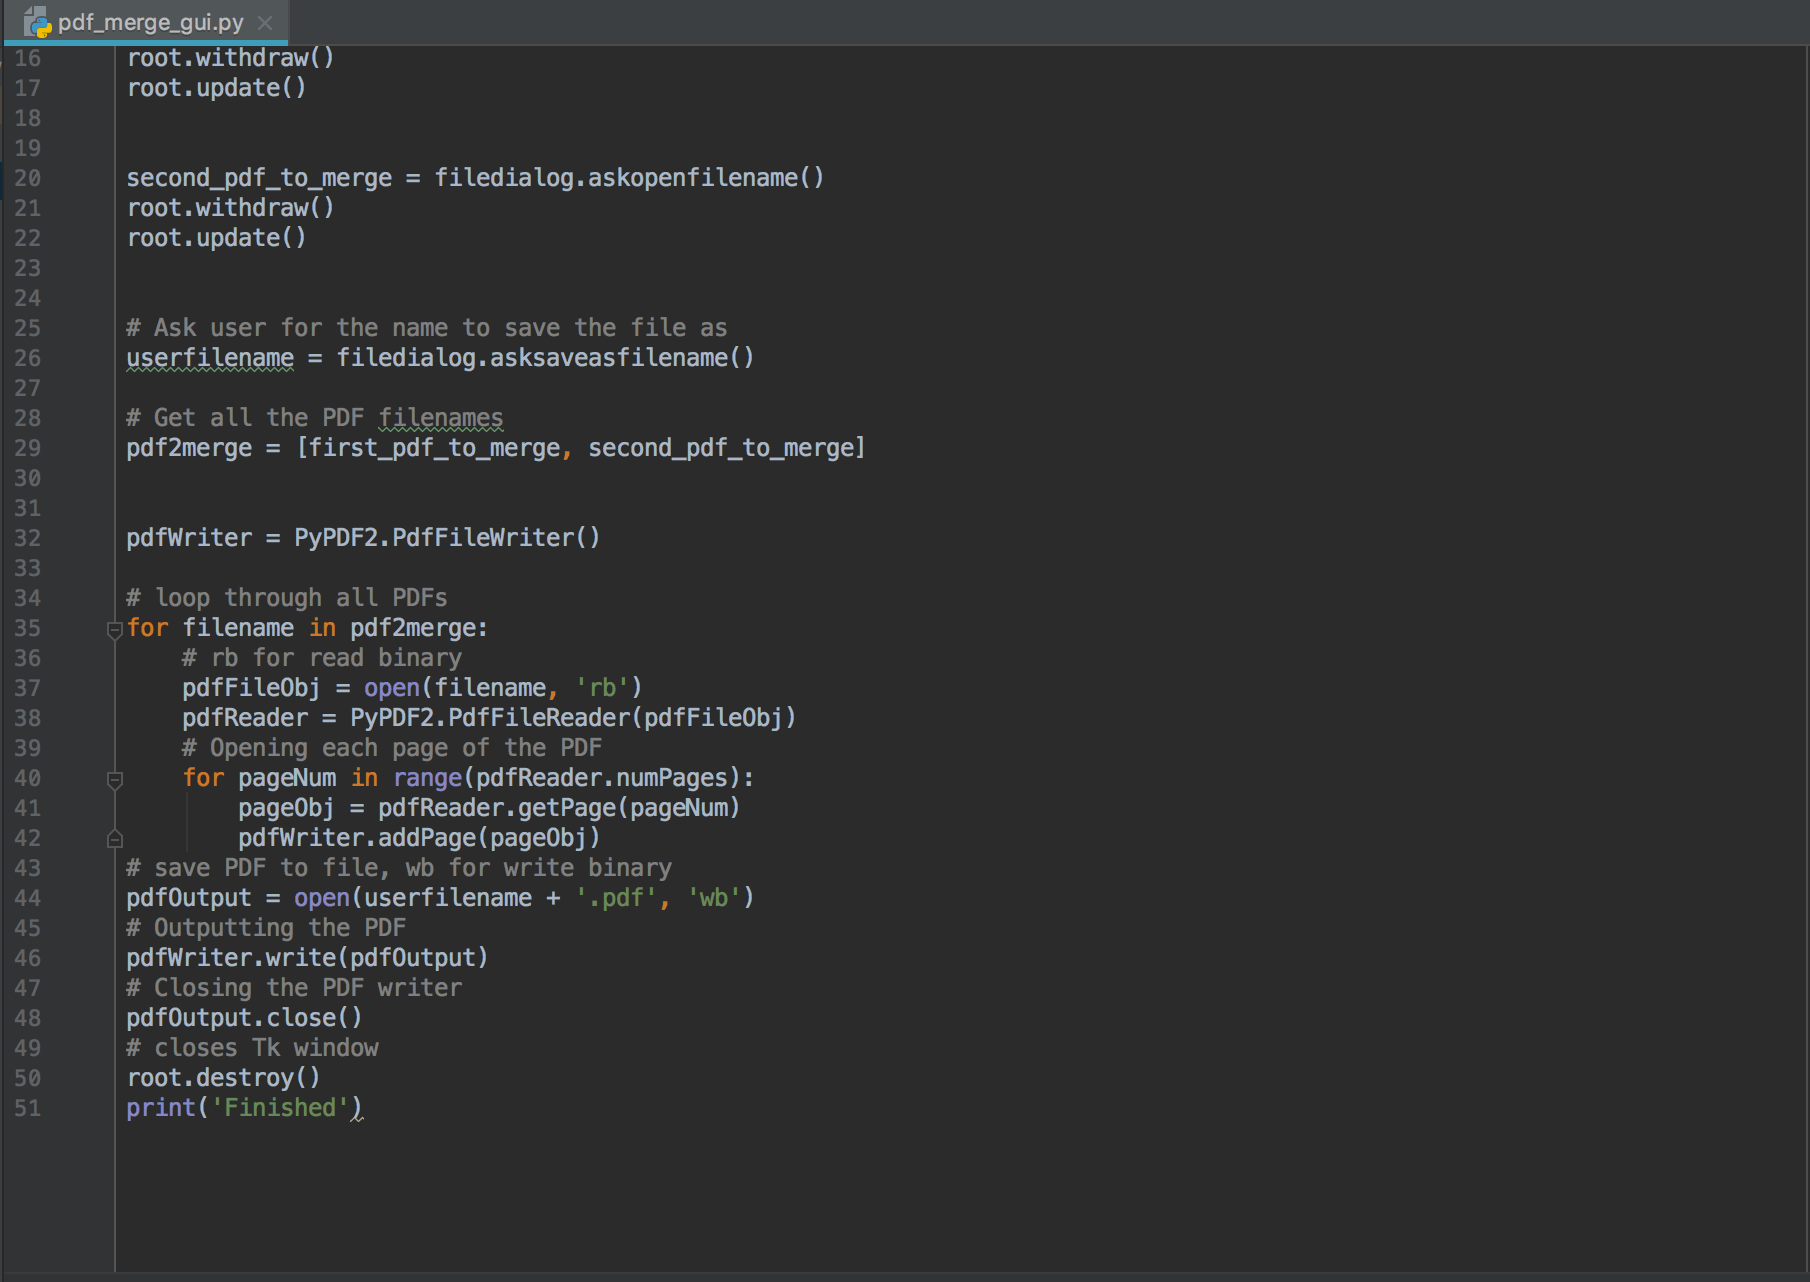Click the 'wb' string on line 44

[x=713, y=898]
